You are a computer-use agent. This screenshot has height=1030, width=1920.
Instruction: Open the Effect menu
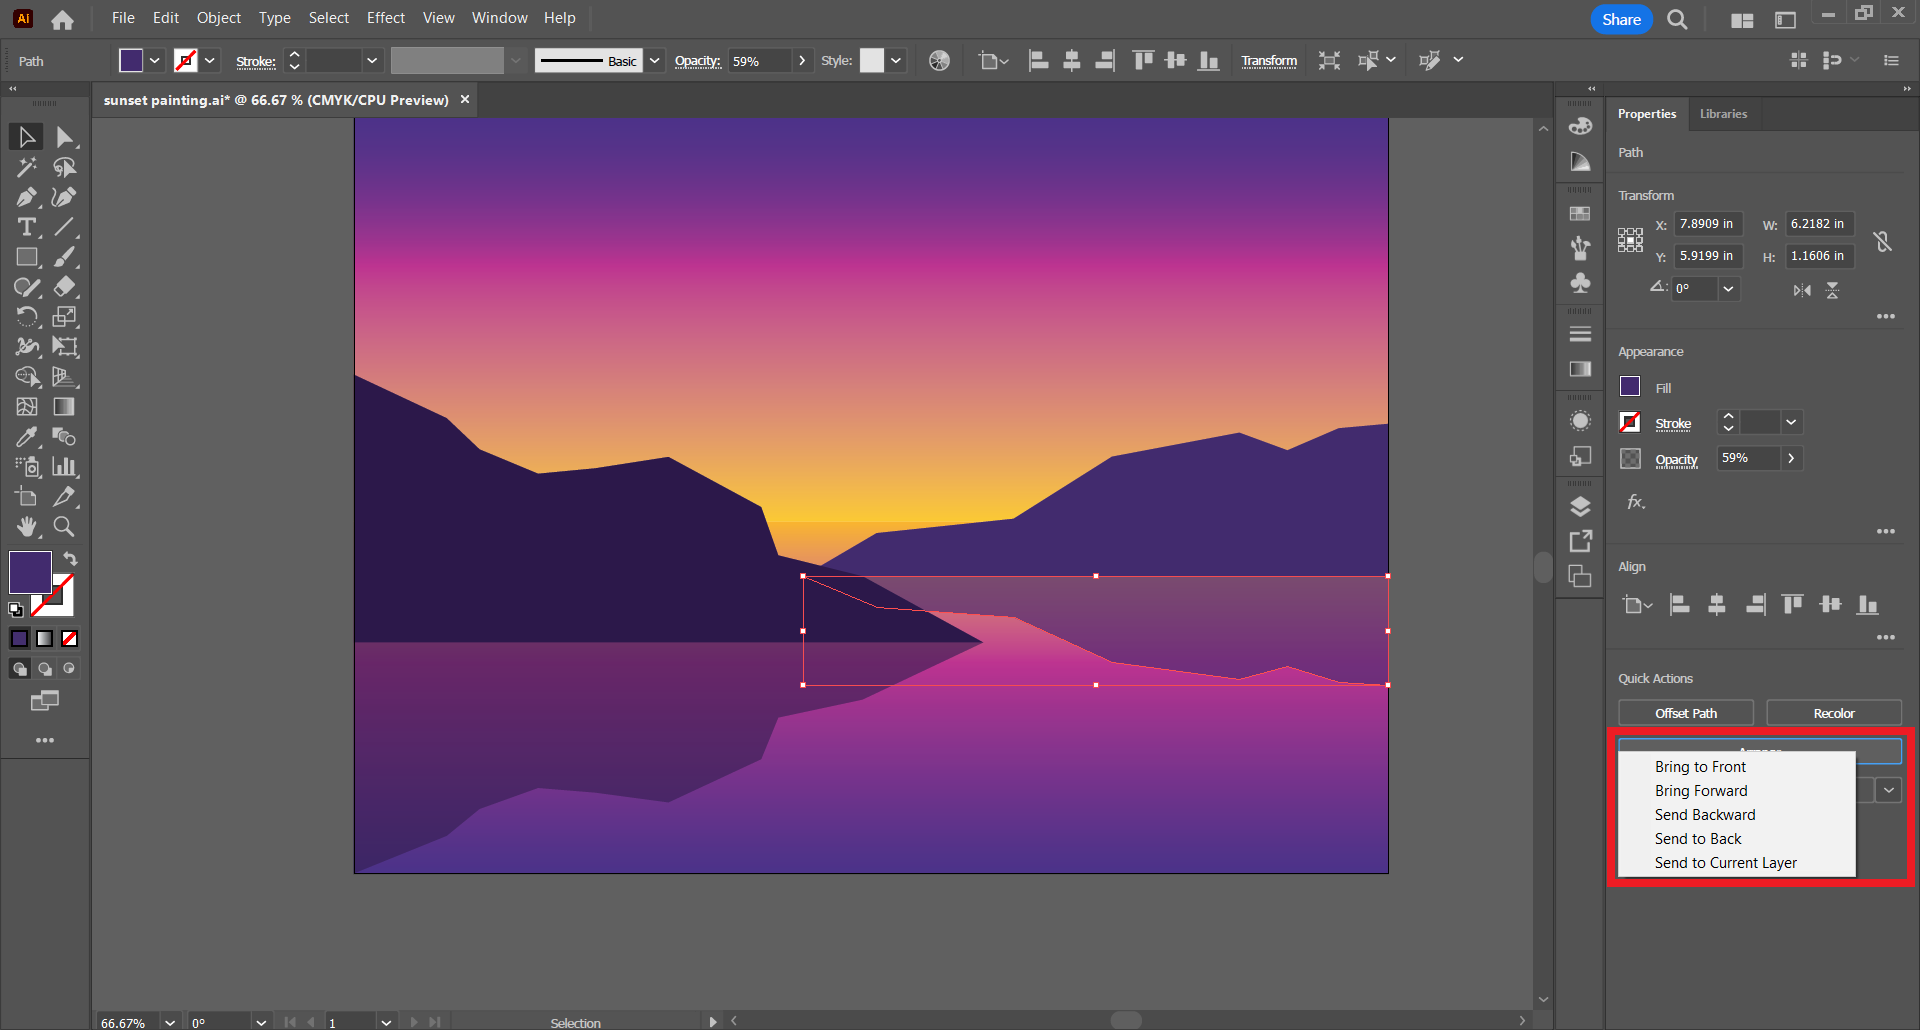(386, 18)
